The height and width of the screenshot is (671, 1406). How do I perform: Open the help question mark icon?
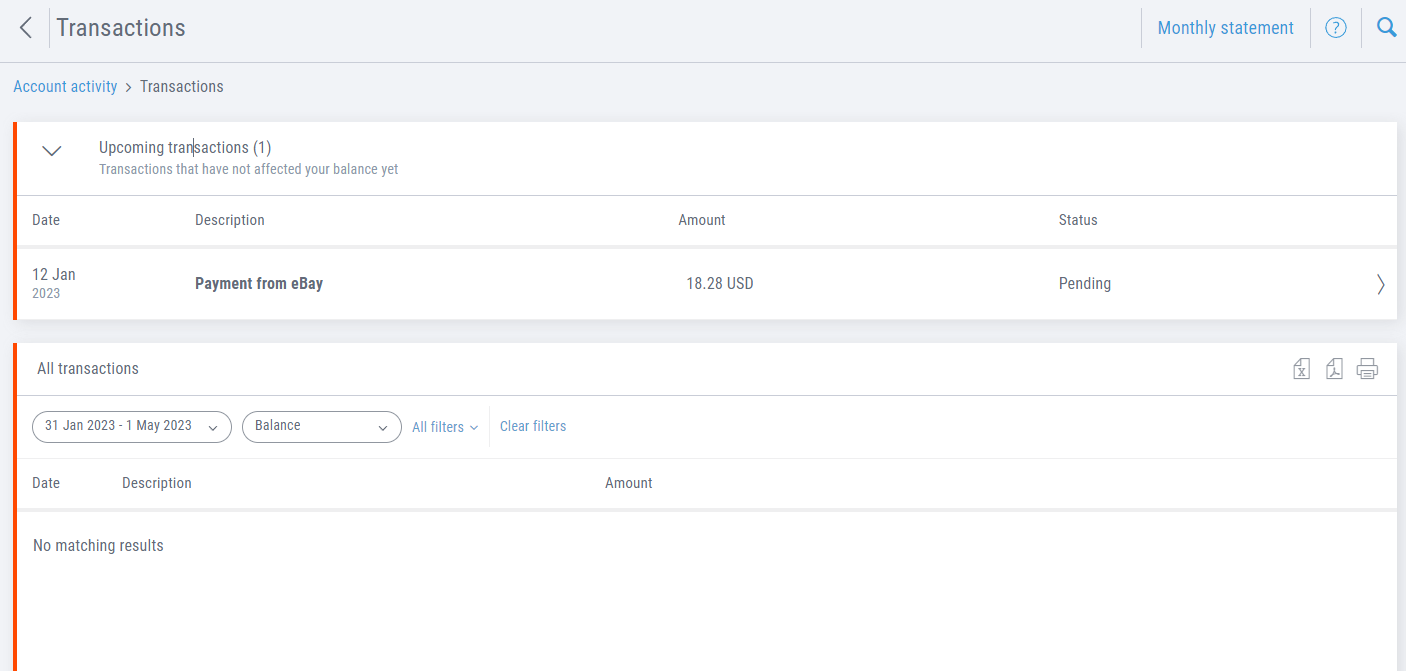coord(1335,28)
